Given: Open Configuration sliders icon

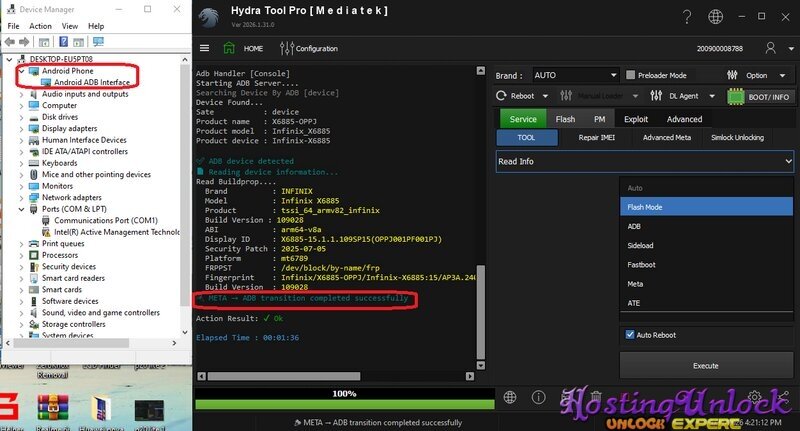Looking at the screenshot, I should (287, 48).
